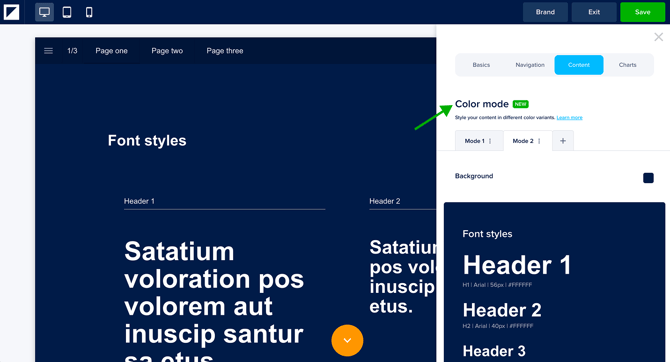Click the Header 2 column label in preview

click(385, 201)
